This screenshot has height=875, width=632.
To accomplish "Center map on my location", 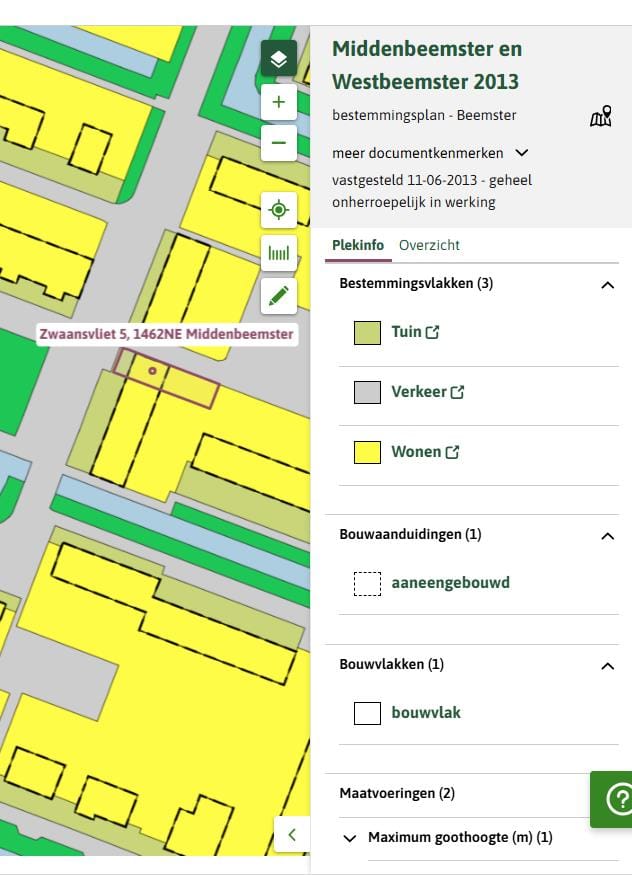I will [278, 210].
